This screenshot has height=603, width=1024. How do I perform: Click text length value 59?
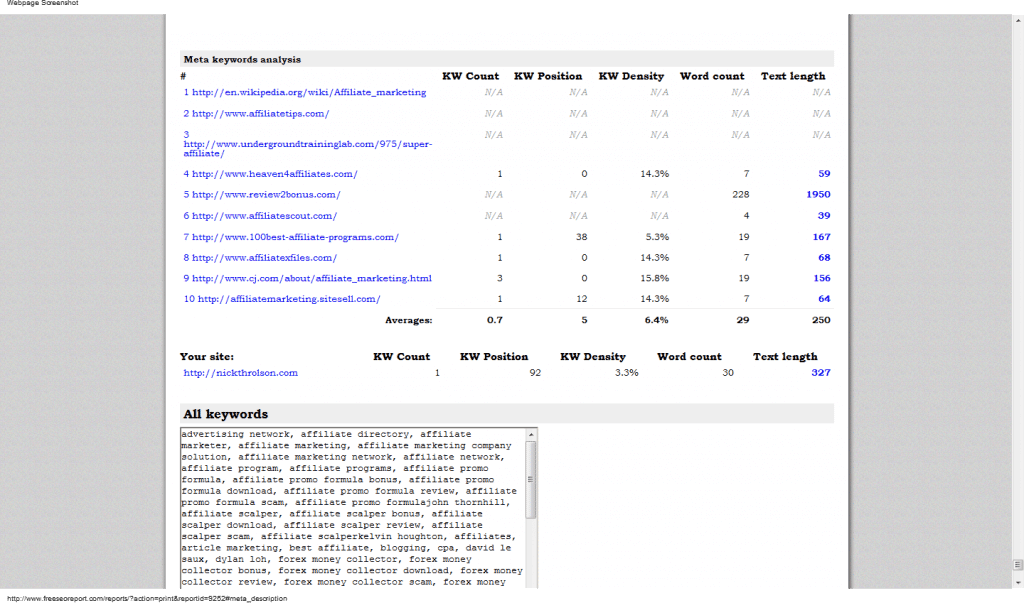824,174
